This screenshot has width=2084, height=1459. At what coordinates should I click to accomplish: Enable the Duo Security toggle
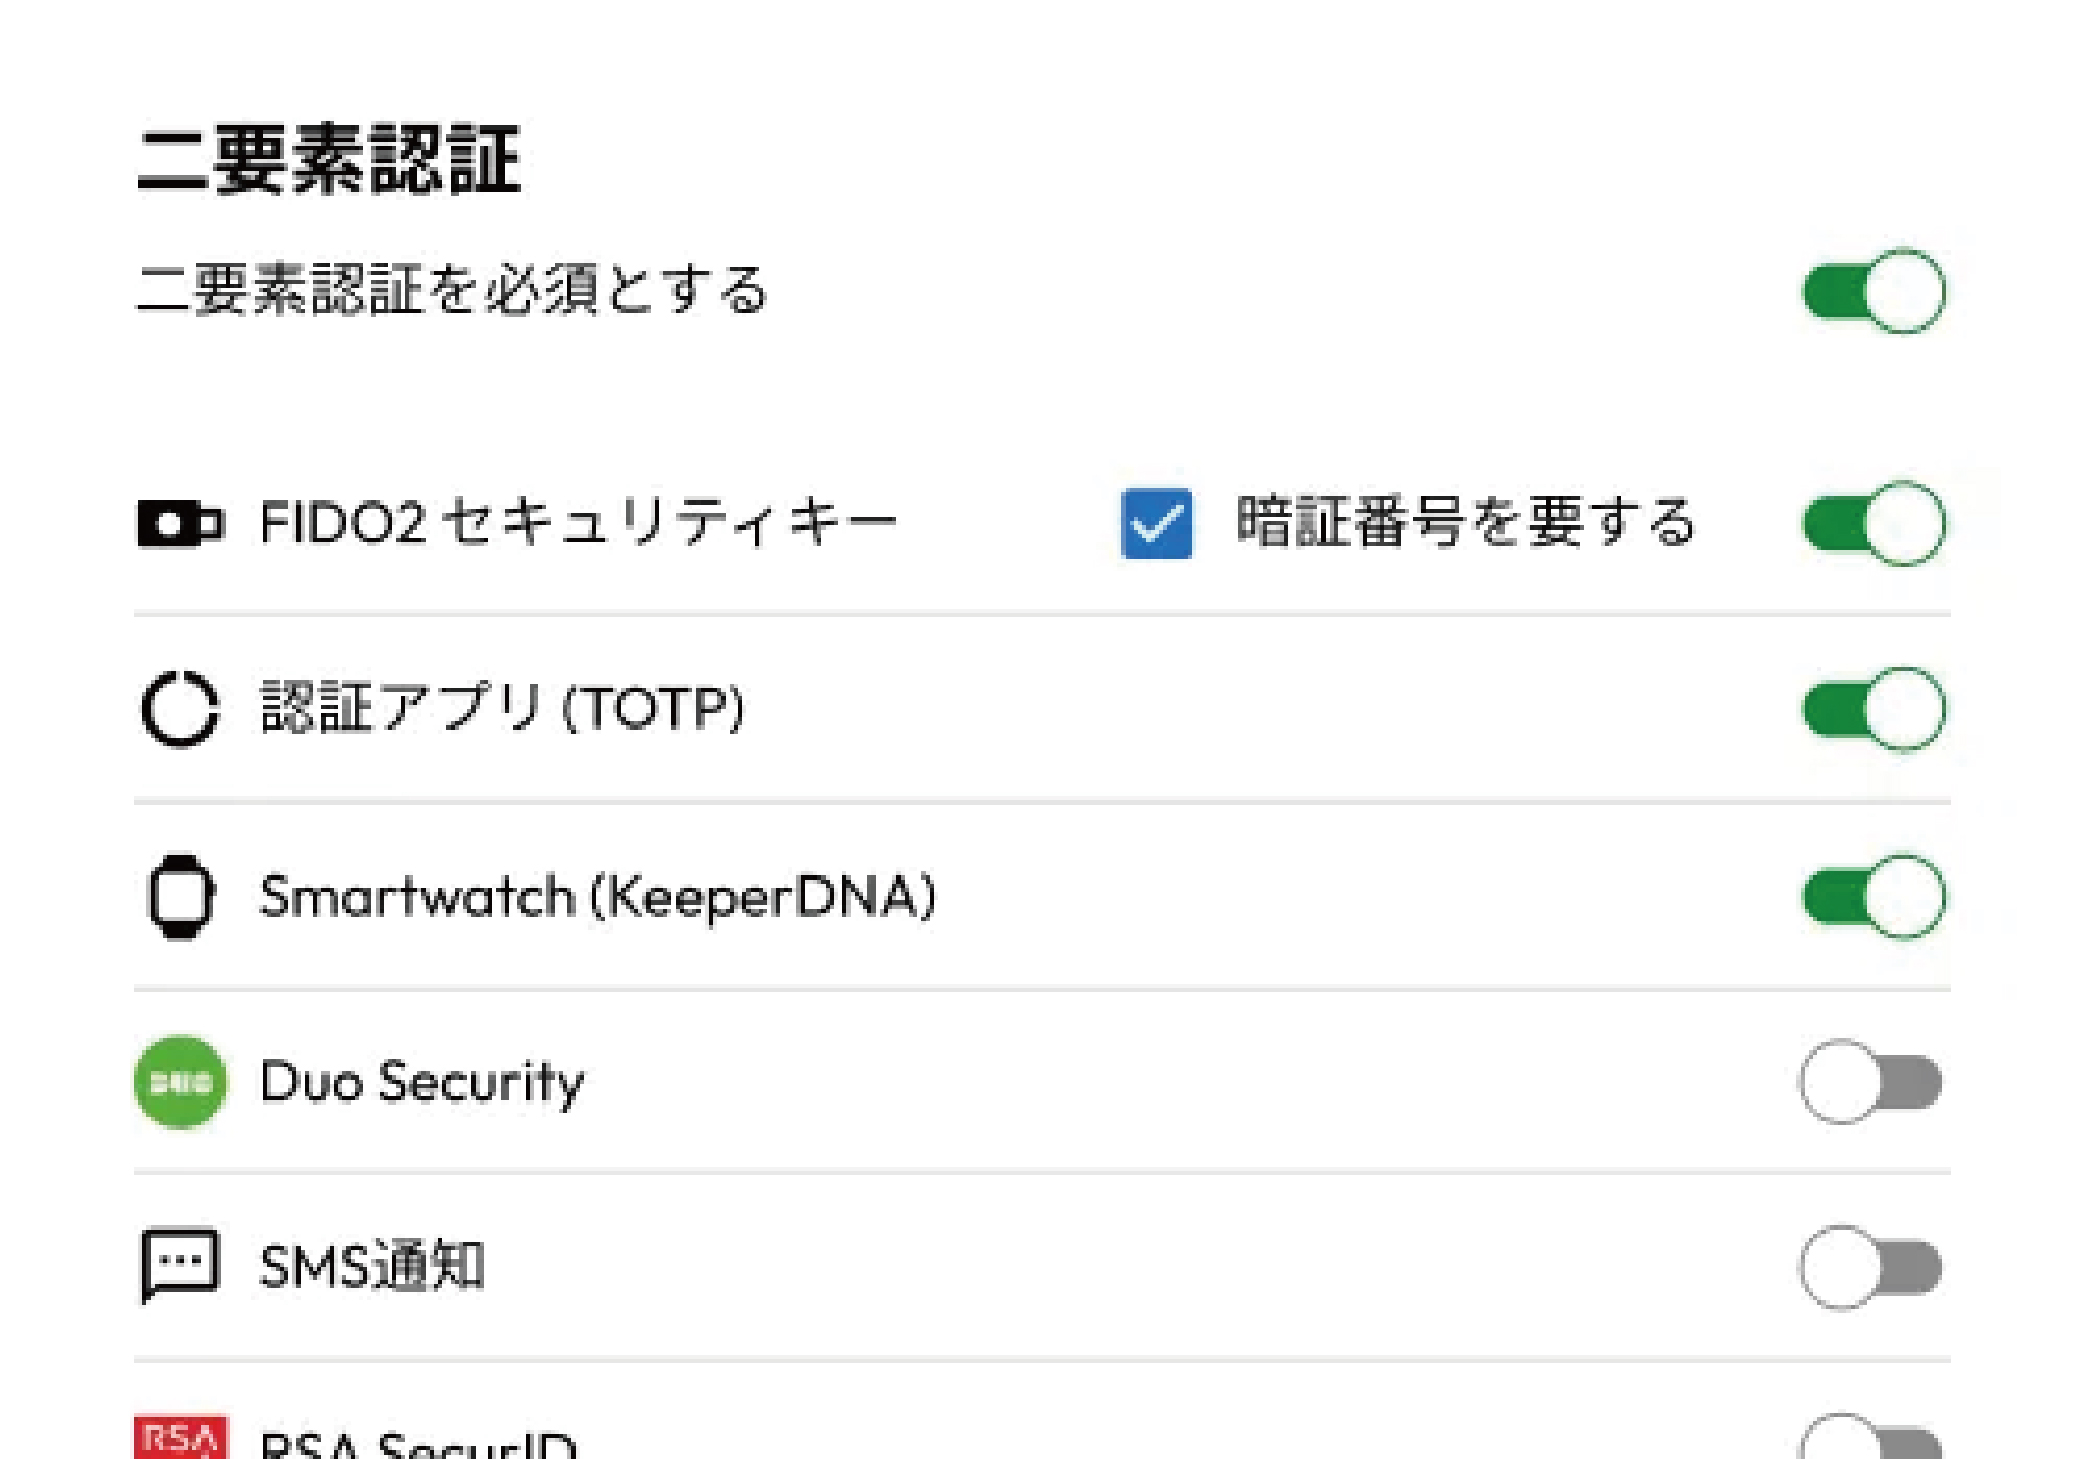click(x=1869, y=1083)
